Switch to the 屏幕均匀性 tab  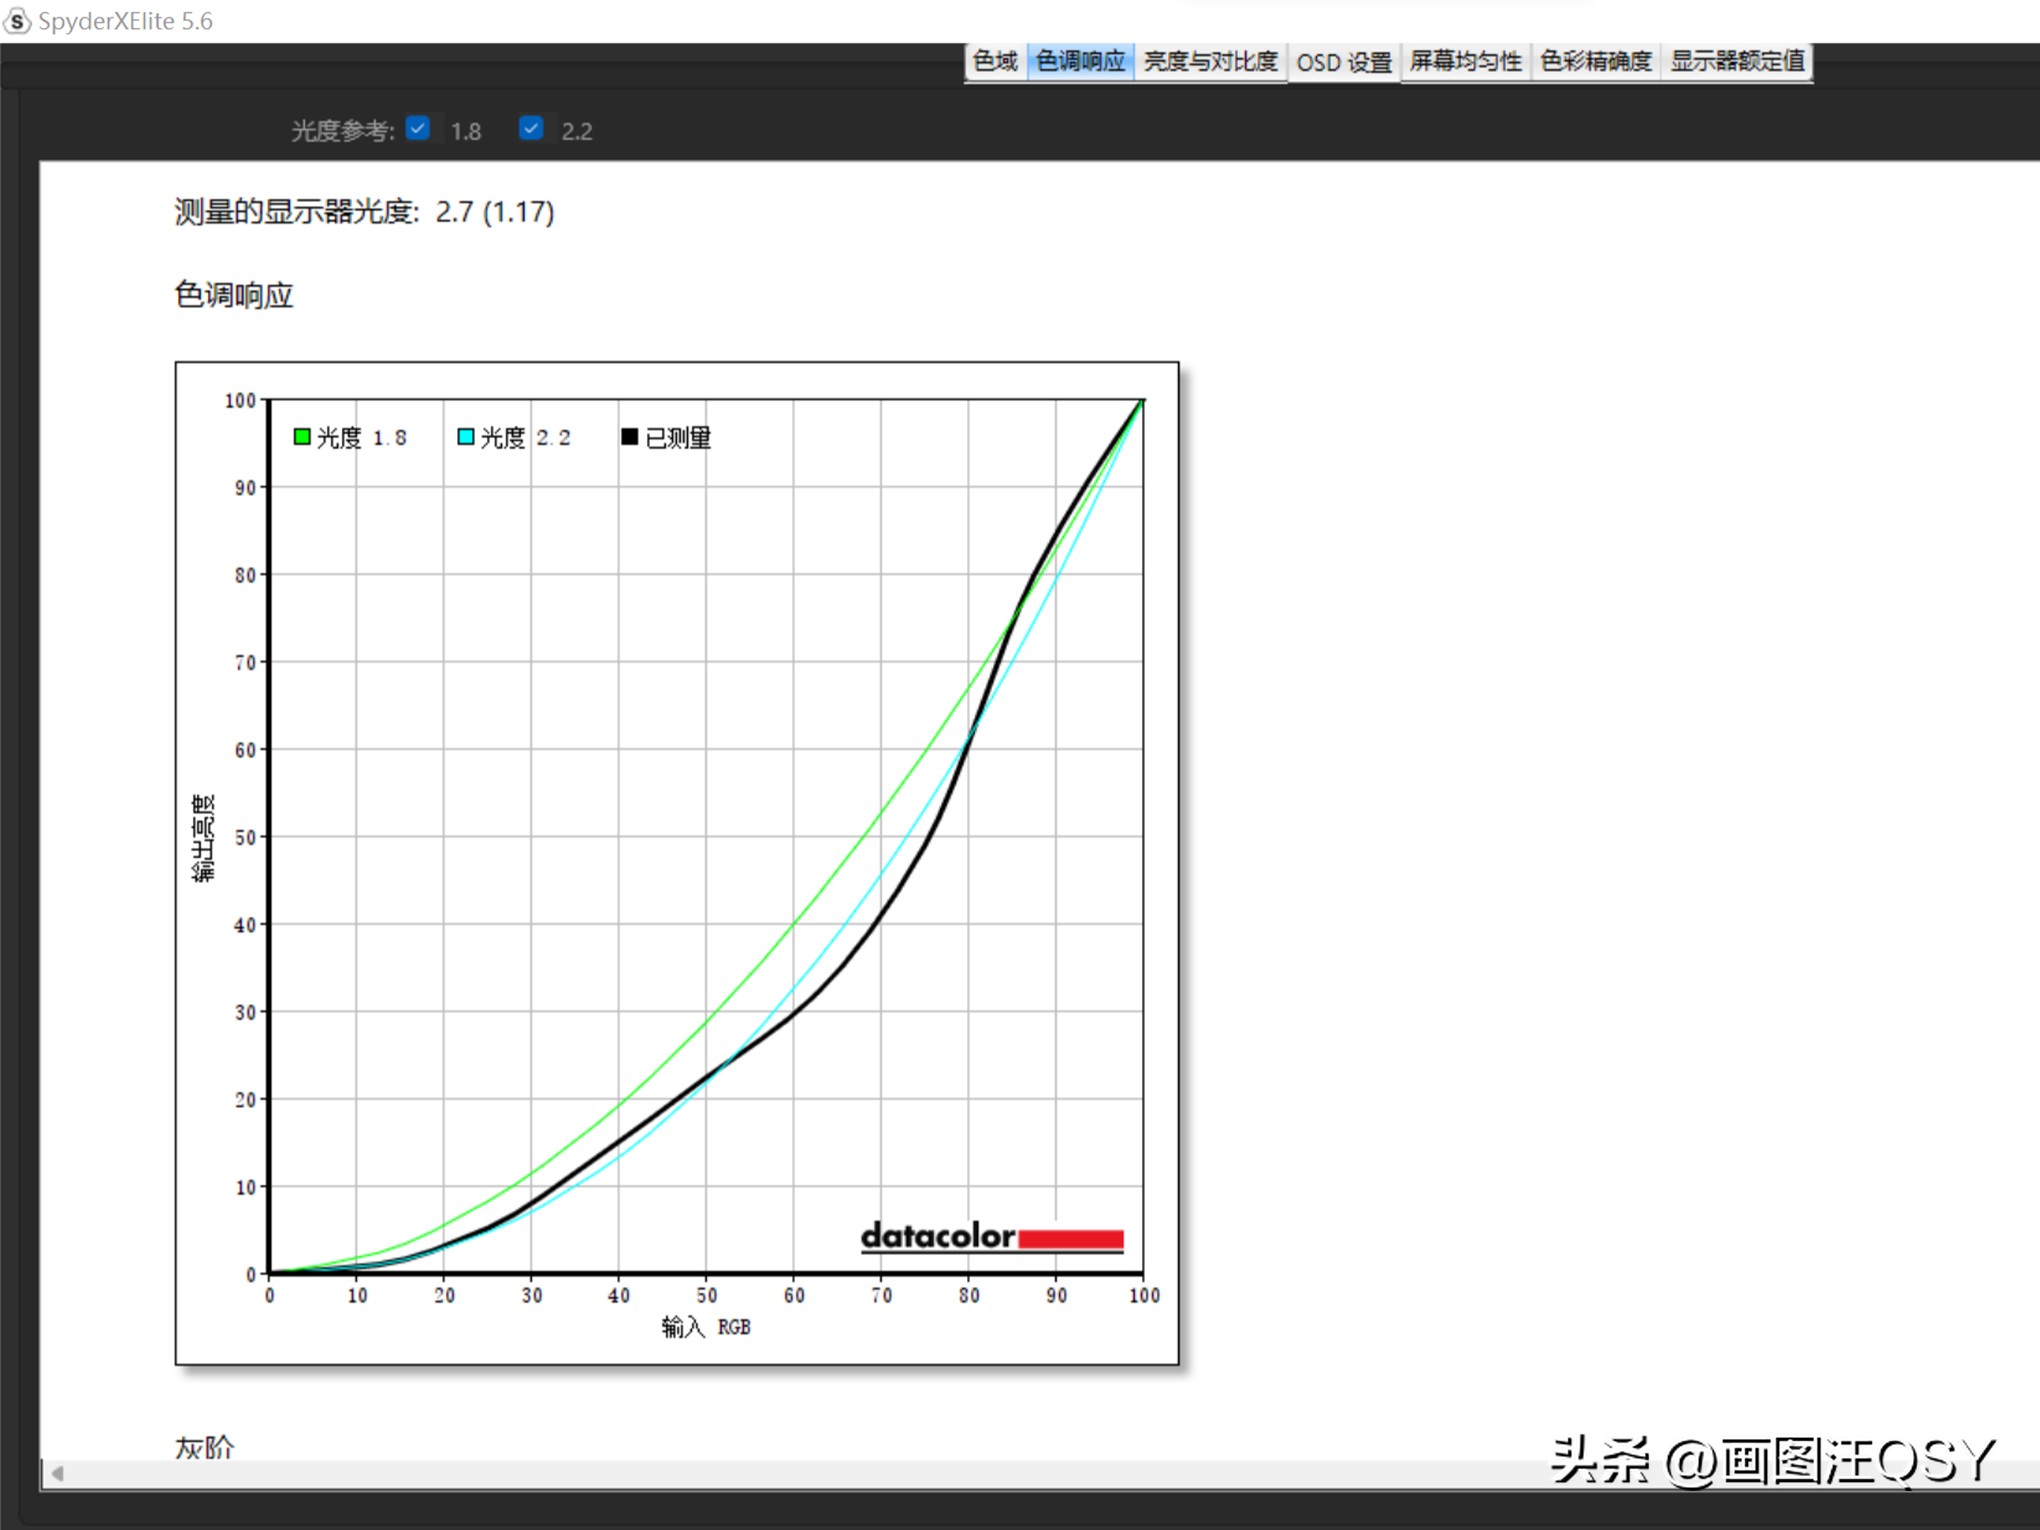(1466, 61)
